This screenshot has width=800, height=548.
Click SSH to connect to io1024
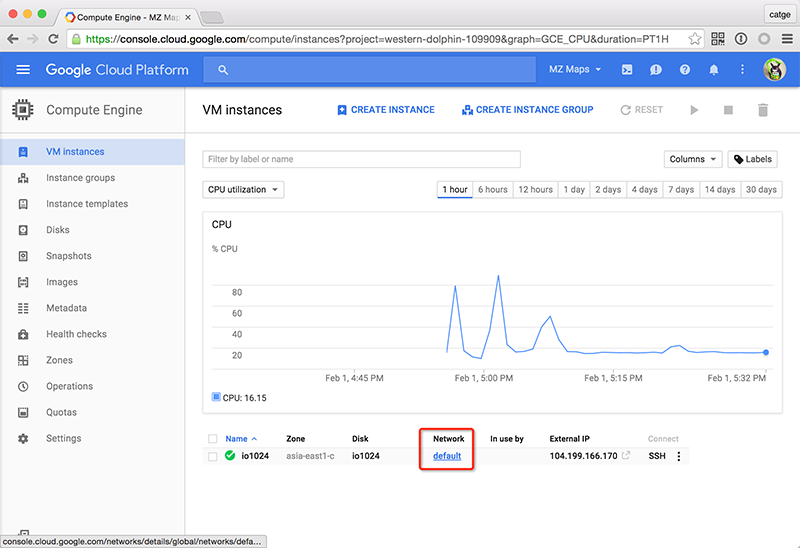(657, 456)
